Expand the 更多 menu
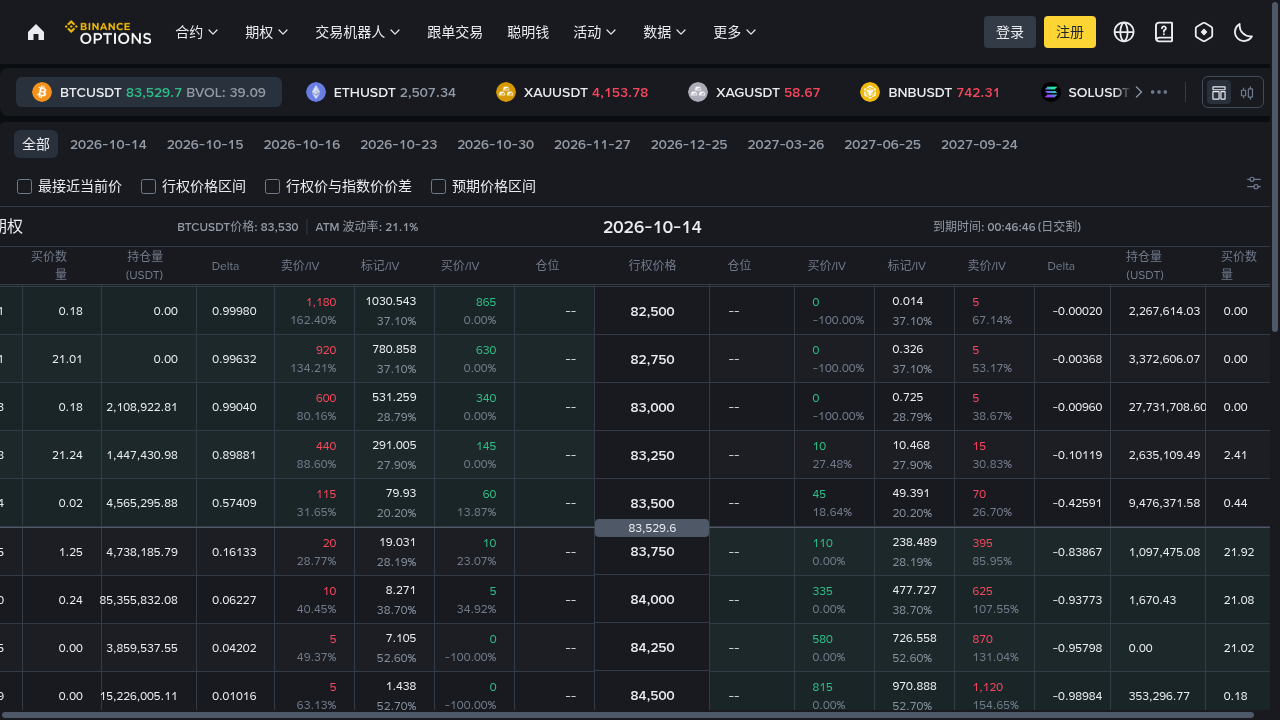The height and width of the screenshot is (720, 1280). point(735,32)
